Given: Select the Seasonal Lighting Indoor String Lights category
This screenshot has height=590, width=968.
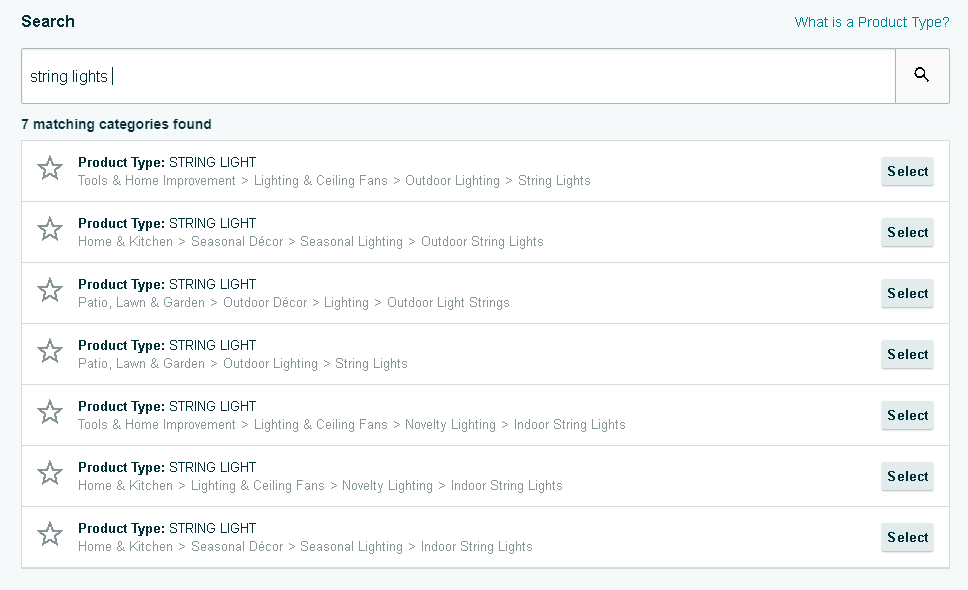Looking at the screenshot, I should pyautogui.click(x=907, y=537).
